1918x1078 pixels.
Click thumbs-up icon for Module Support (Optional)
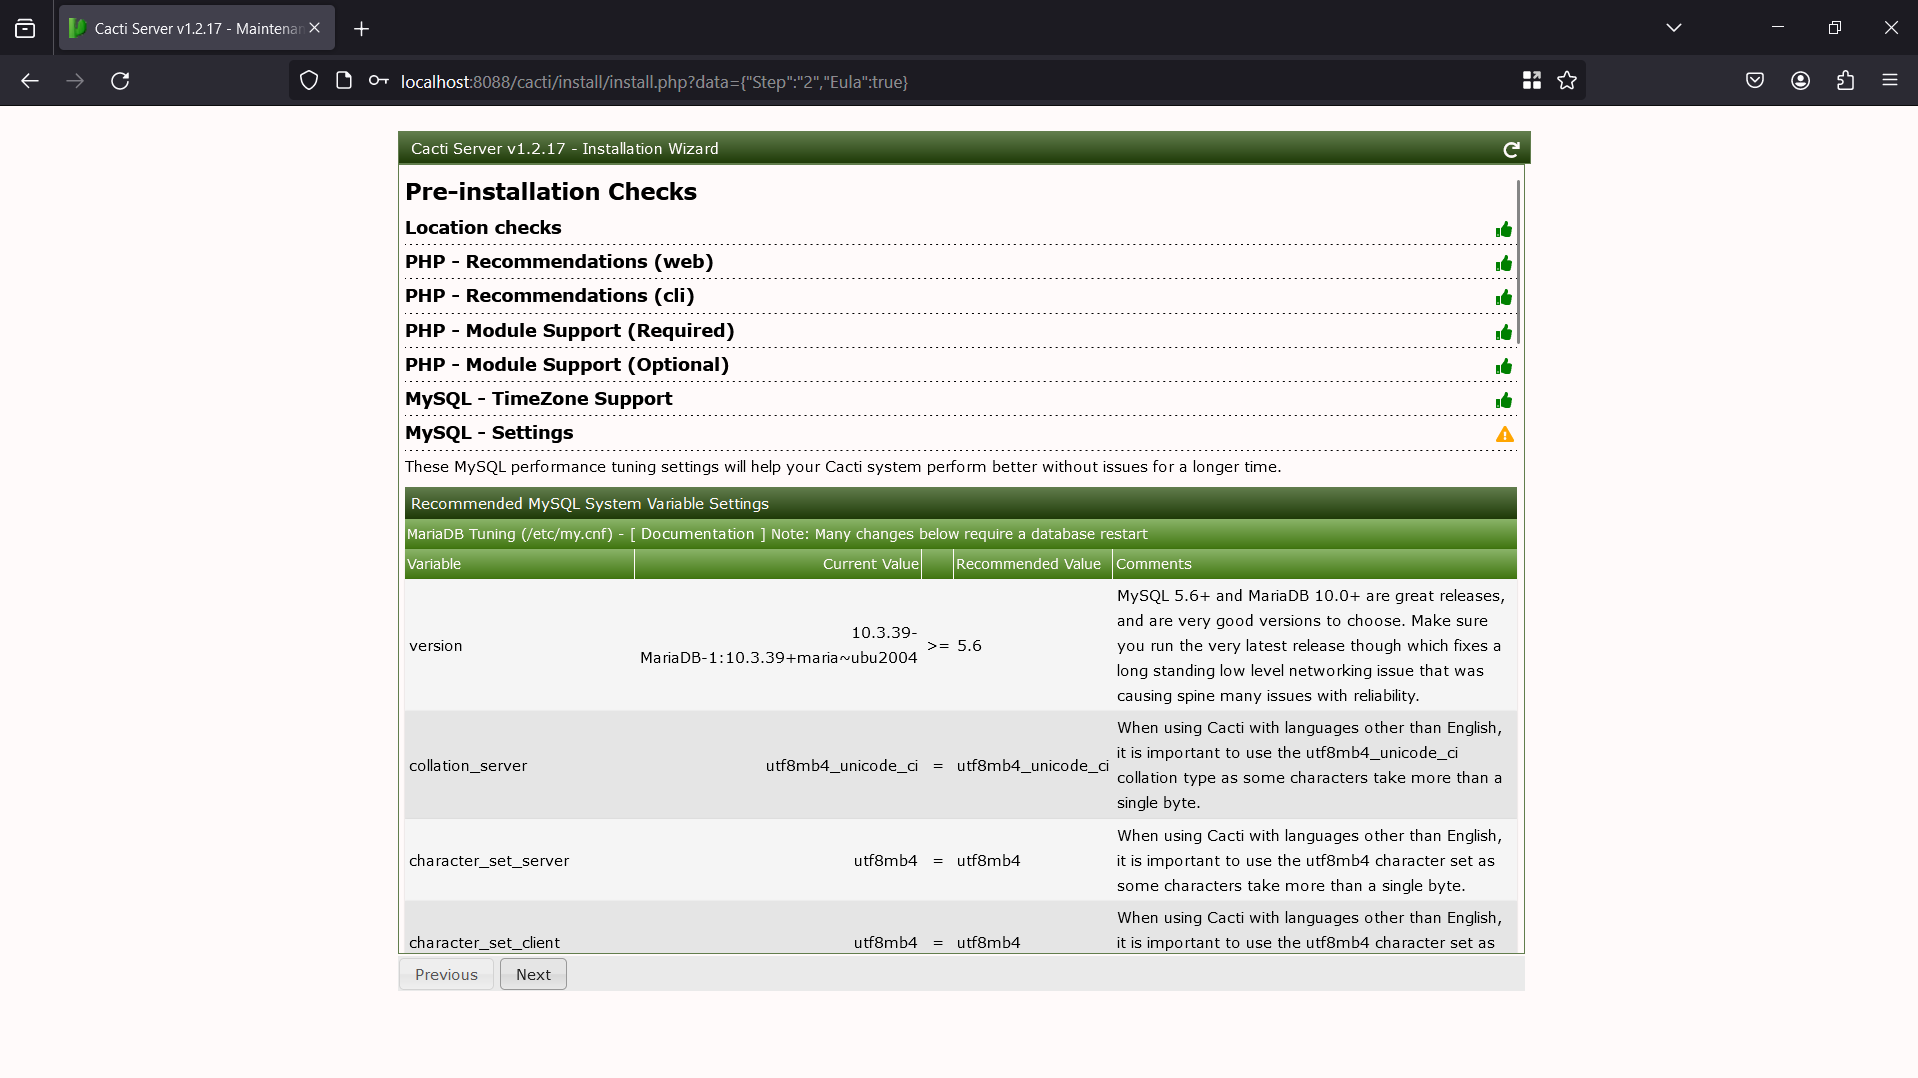coord(1504,367)
